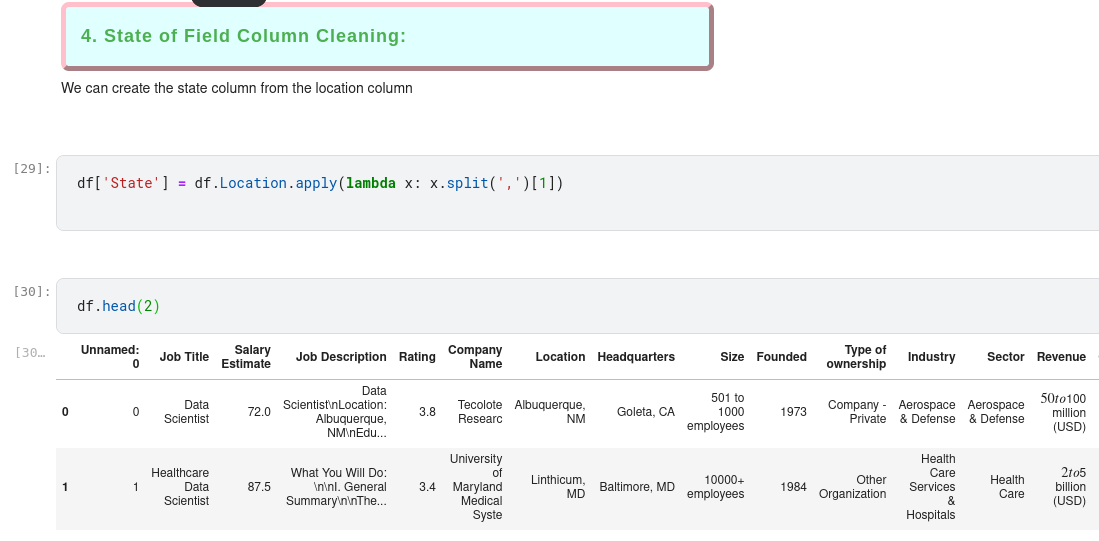Select the Baltimore, MD headquarters cell
This screenshot has height=541, width=1099.
[637, 487]
